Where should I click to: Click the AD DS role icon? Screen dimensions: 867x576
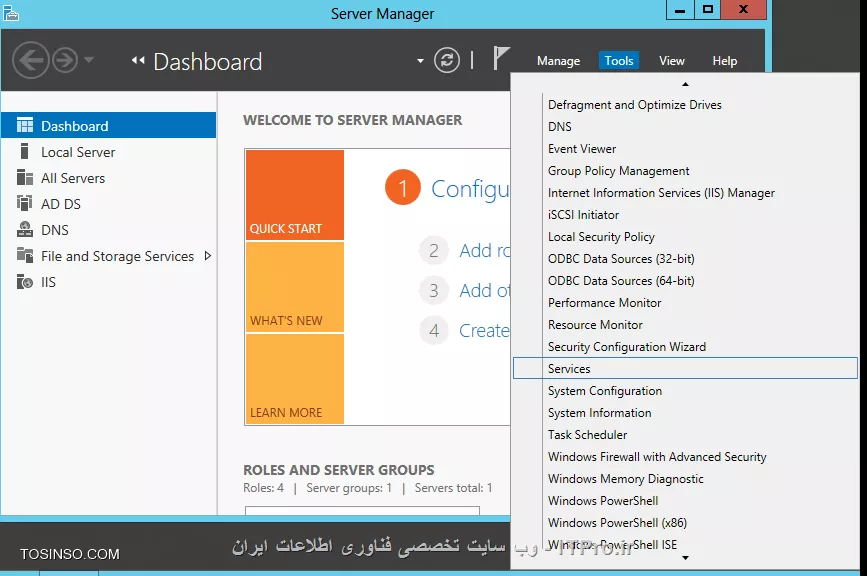tap(25, 203)
